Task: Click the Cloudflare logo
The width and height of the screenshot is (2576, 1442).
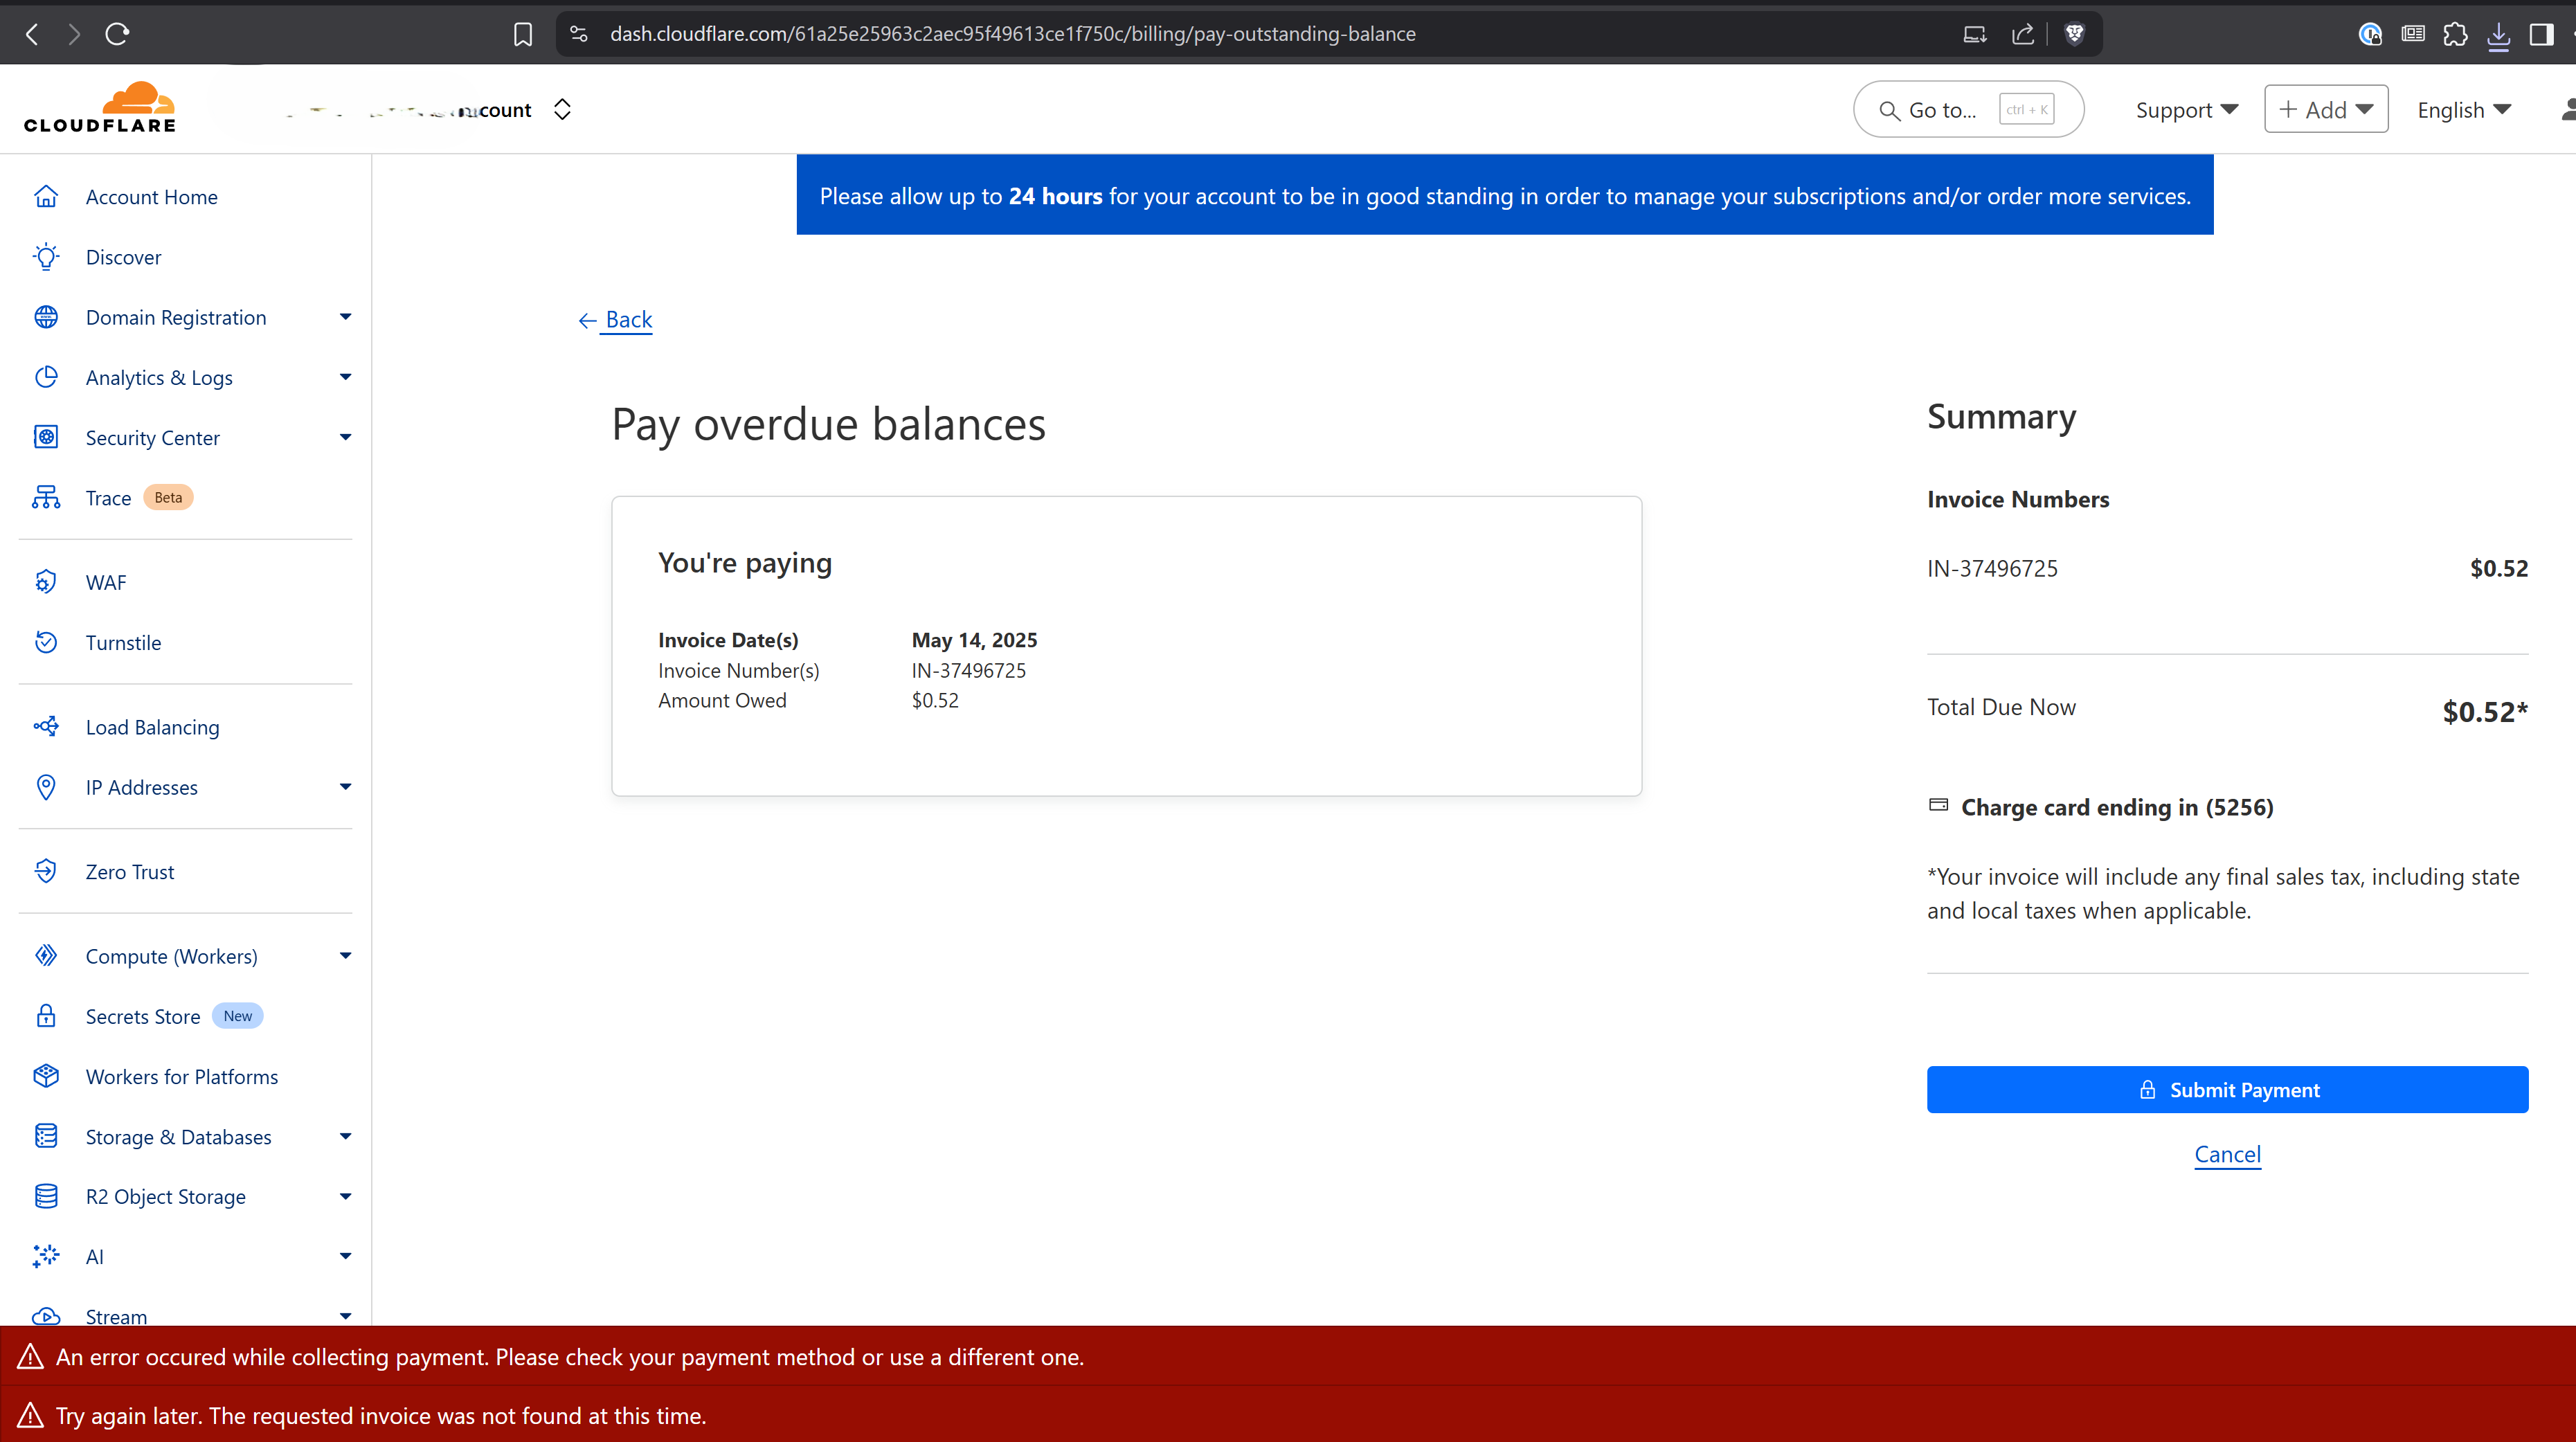Action: tap(100, 106)
